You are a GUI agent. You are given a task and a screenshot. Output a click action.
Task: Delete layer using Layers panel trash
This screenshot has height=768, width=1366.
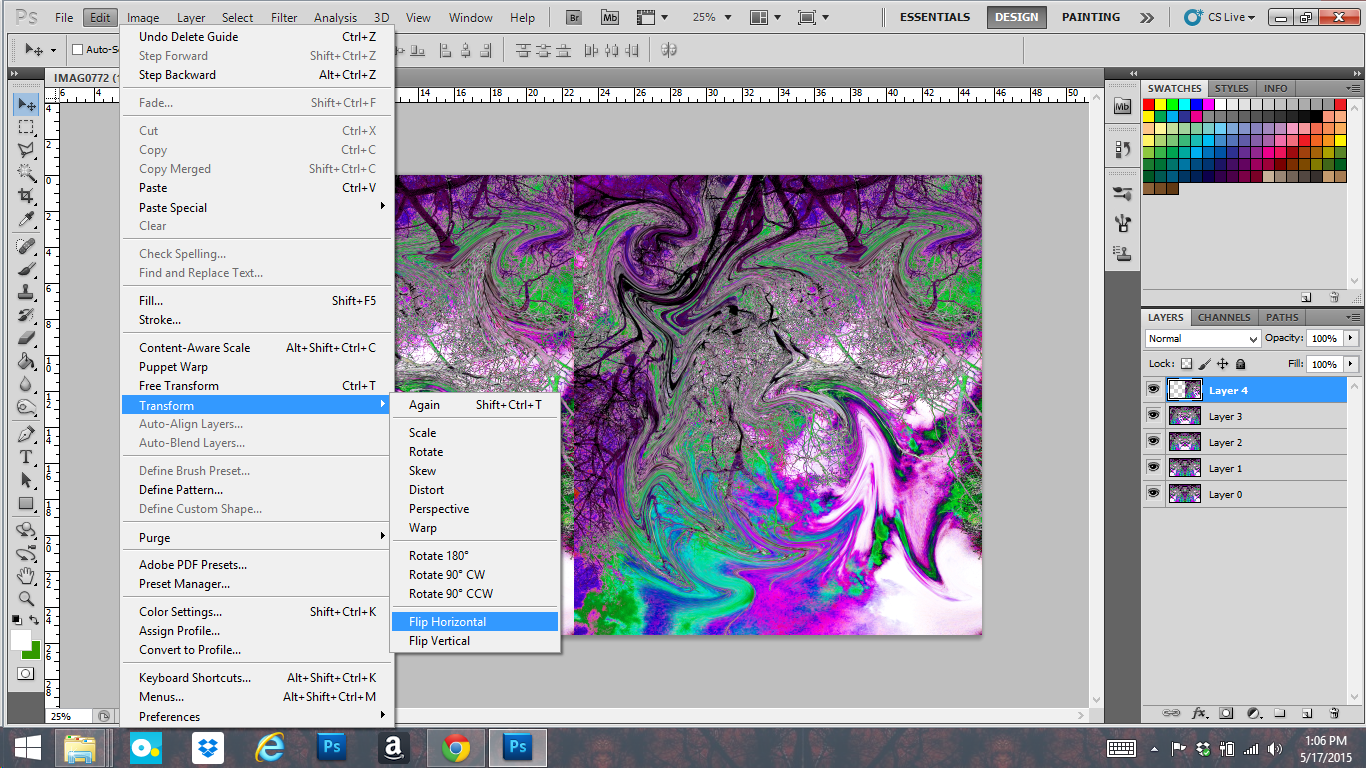1334,713
